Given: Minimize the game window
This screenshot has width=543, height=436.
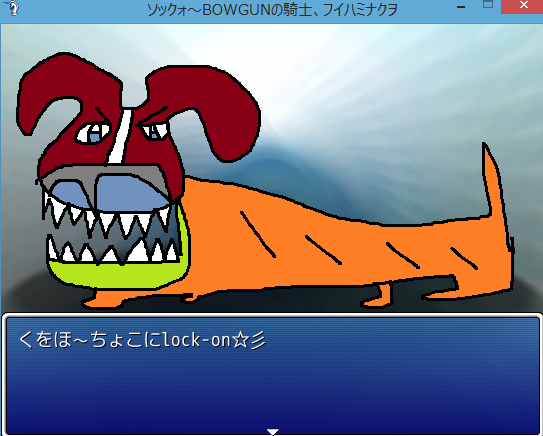Looking at the screenshot, I should (461, 7).
